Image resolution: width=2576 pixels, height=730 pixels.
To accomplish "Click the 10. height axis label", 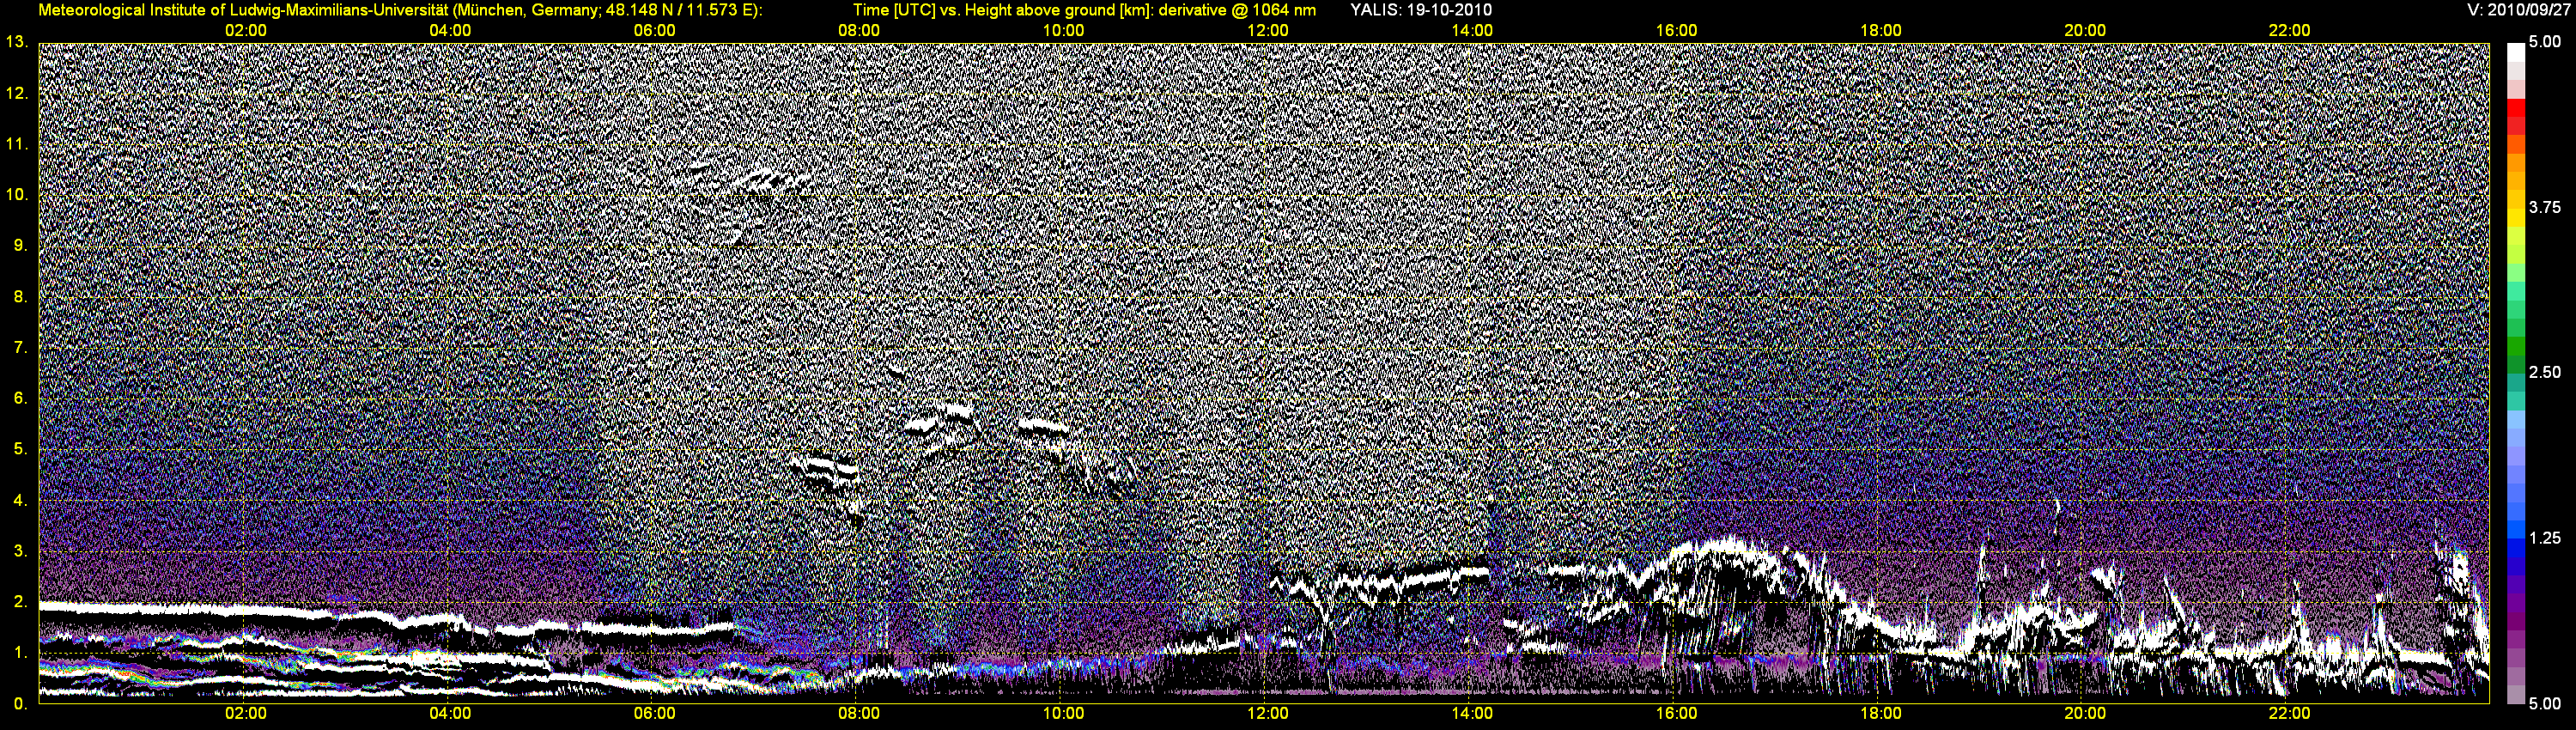I will 17,194.
